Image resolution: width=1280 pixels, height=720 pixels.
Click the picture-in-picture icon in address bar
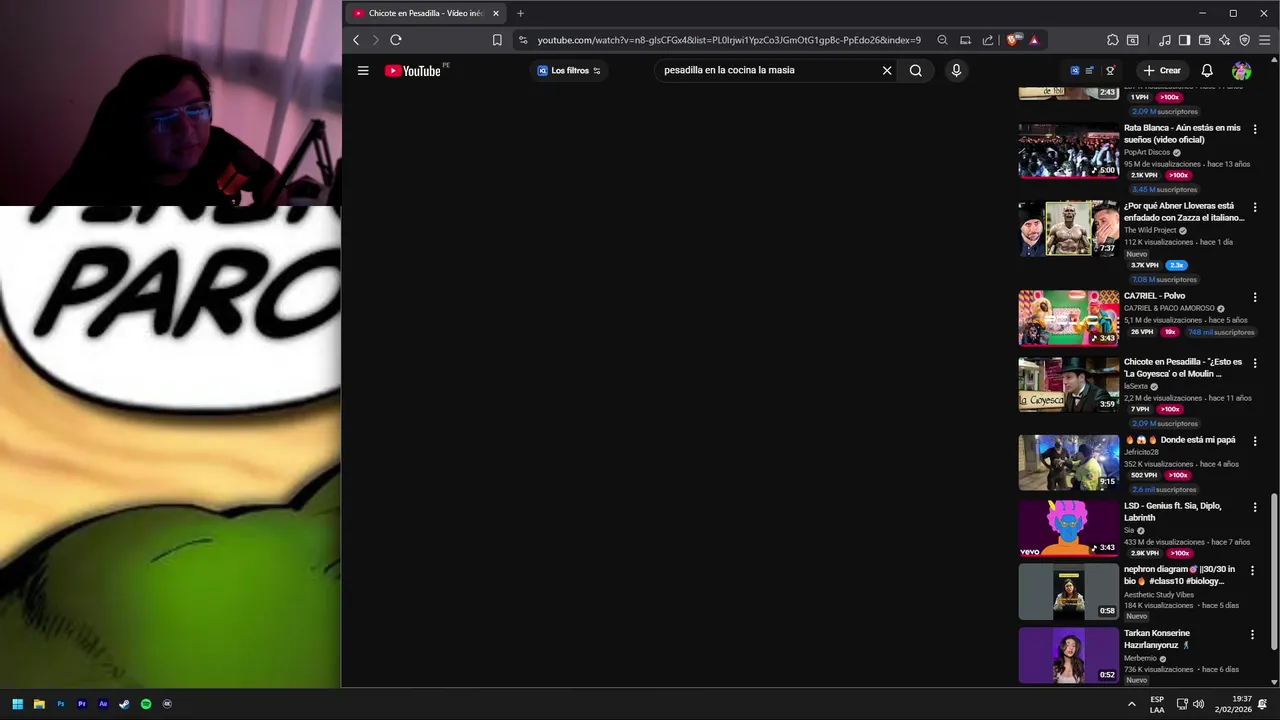click(965, 40)
